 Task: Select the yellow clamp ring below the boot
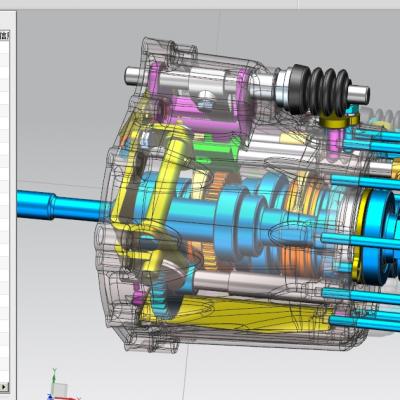[339, 120]
